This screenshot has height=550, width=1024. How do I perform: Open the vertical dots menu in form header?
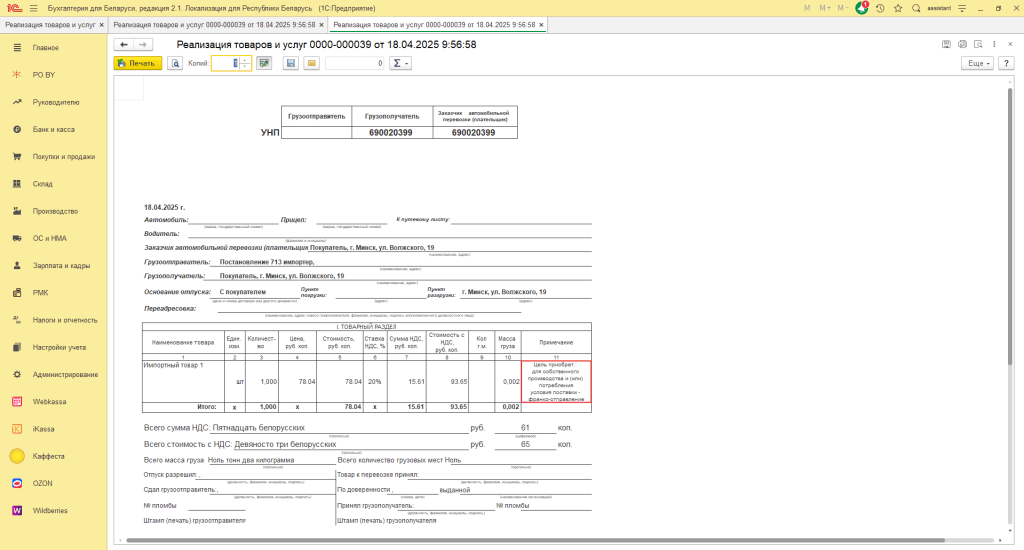994,44
